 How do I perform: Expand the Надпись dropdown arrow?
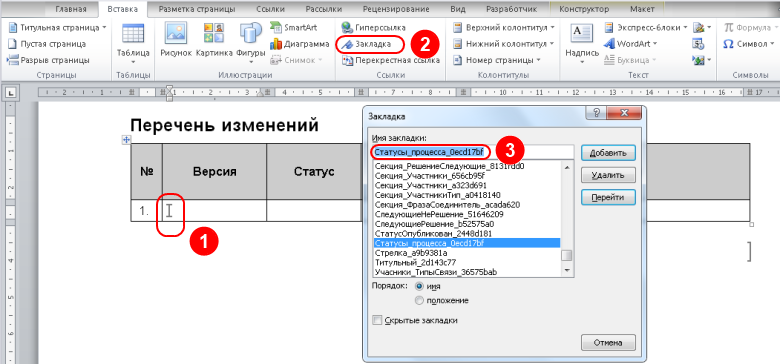tap(582, 63)
